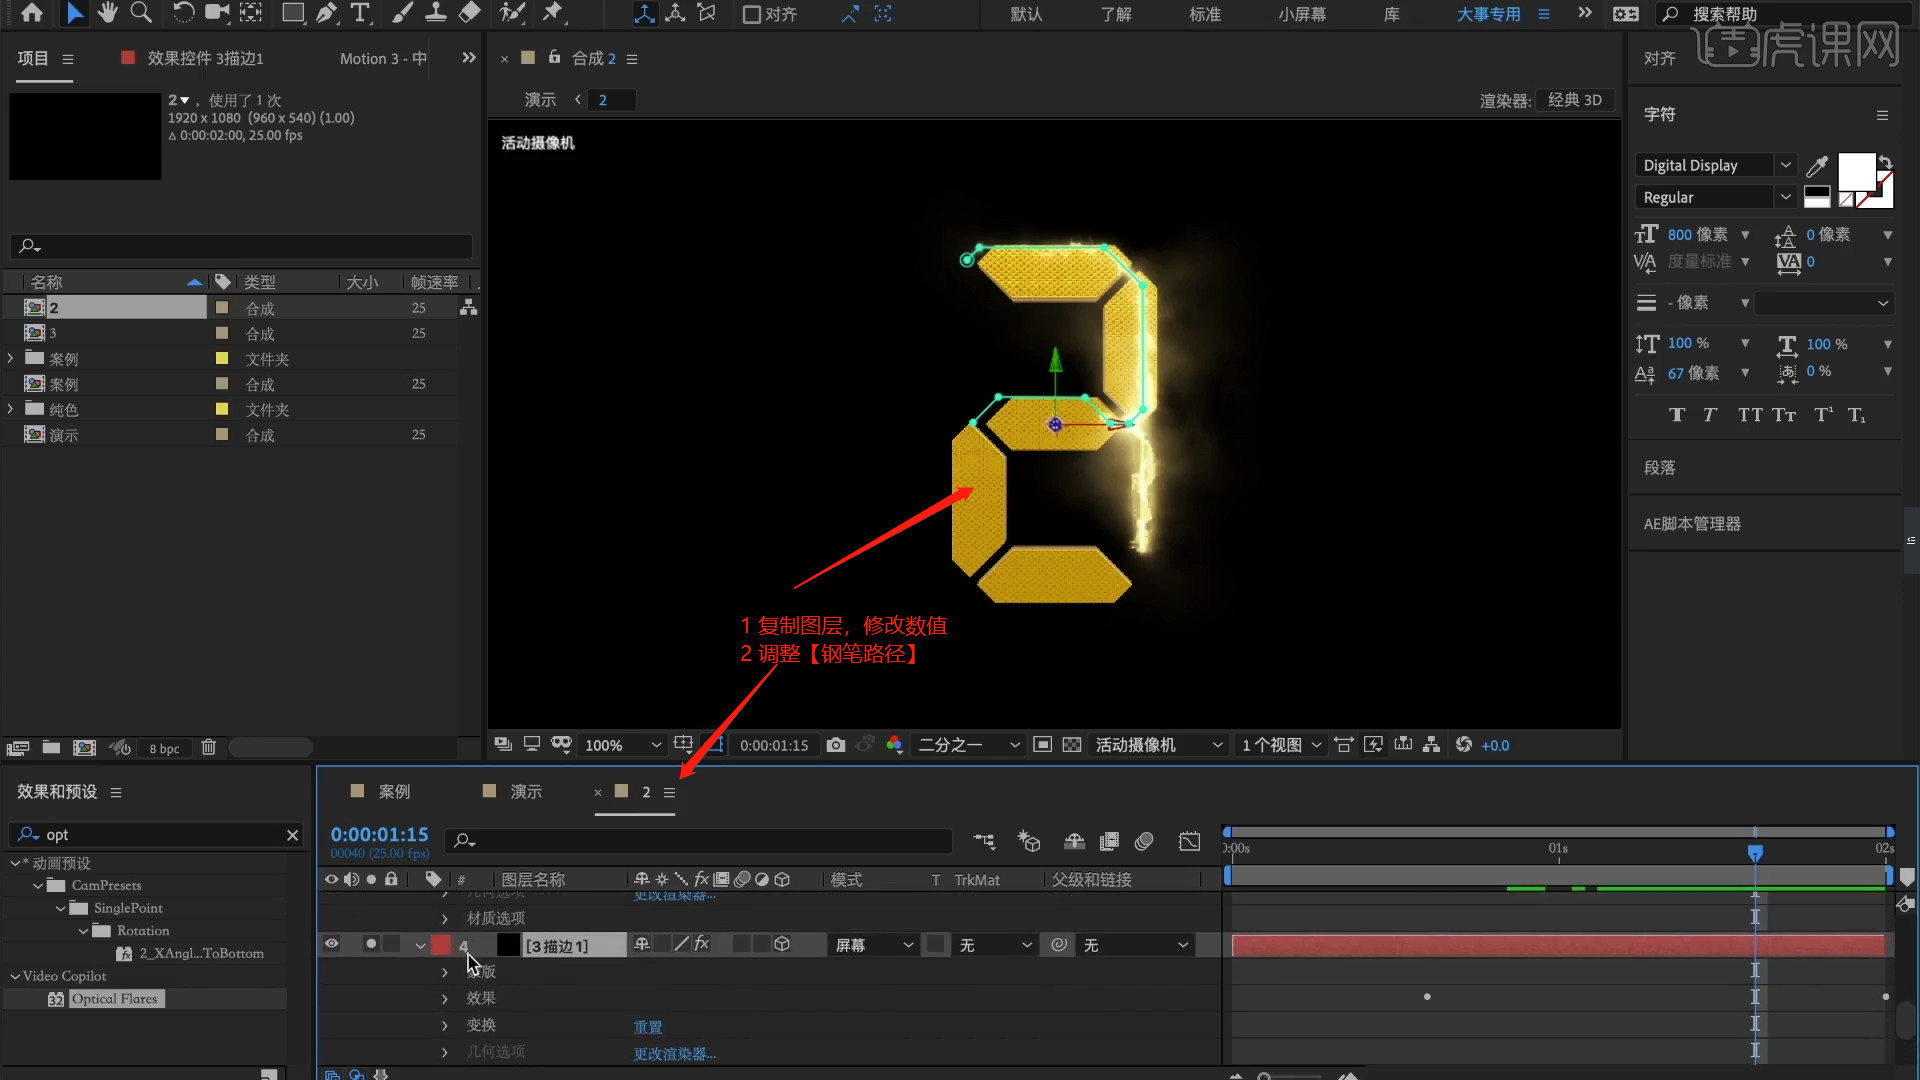Select the Selection arrow tool
This screenshot has height=1080, width=1920.
coord(74,13)
